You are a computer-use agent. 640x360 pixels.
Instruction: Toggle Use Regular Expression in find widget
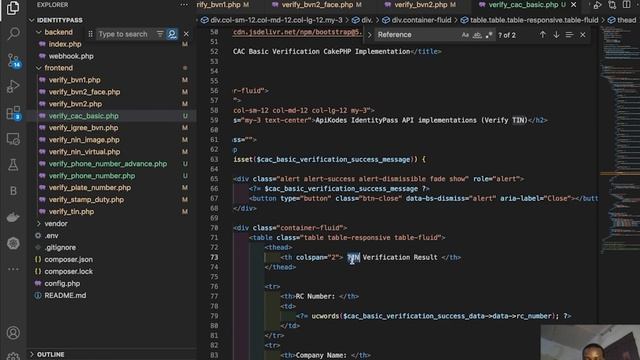pos(489,35)
